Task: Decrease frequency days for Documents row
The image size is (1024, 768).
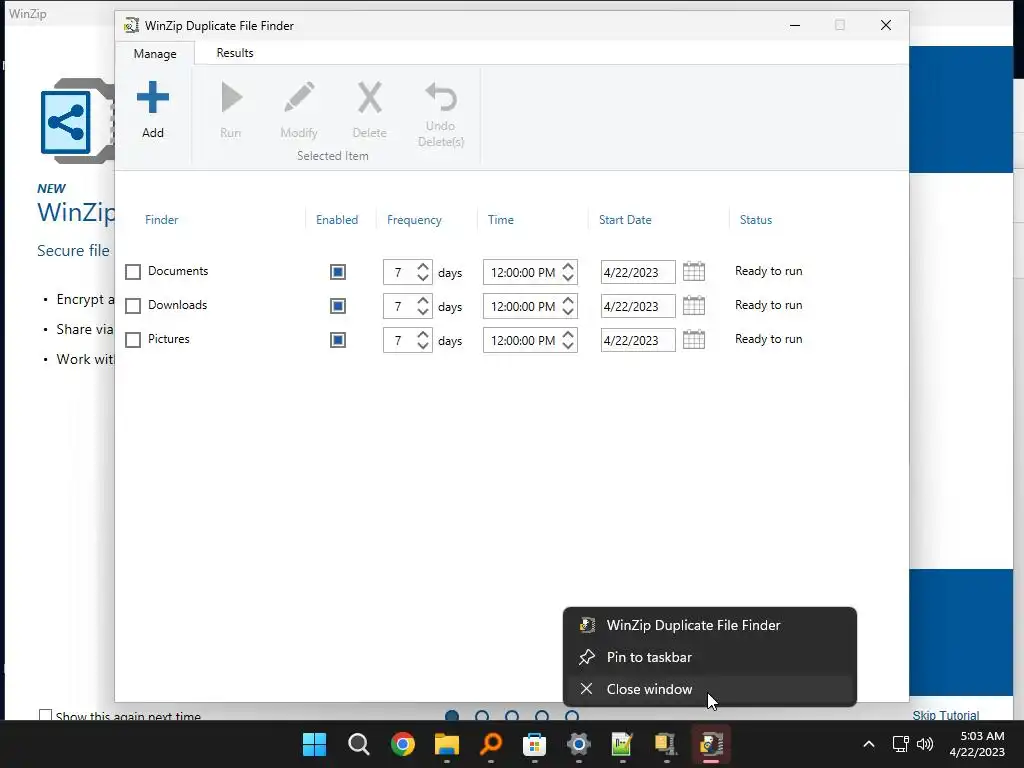Action: [x=423, y=278]
